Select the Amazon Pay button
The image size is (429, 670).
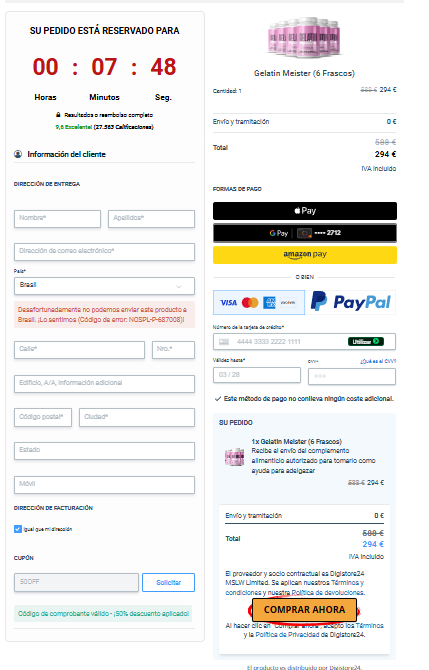coord(305,255)
